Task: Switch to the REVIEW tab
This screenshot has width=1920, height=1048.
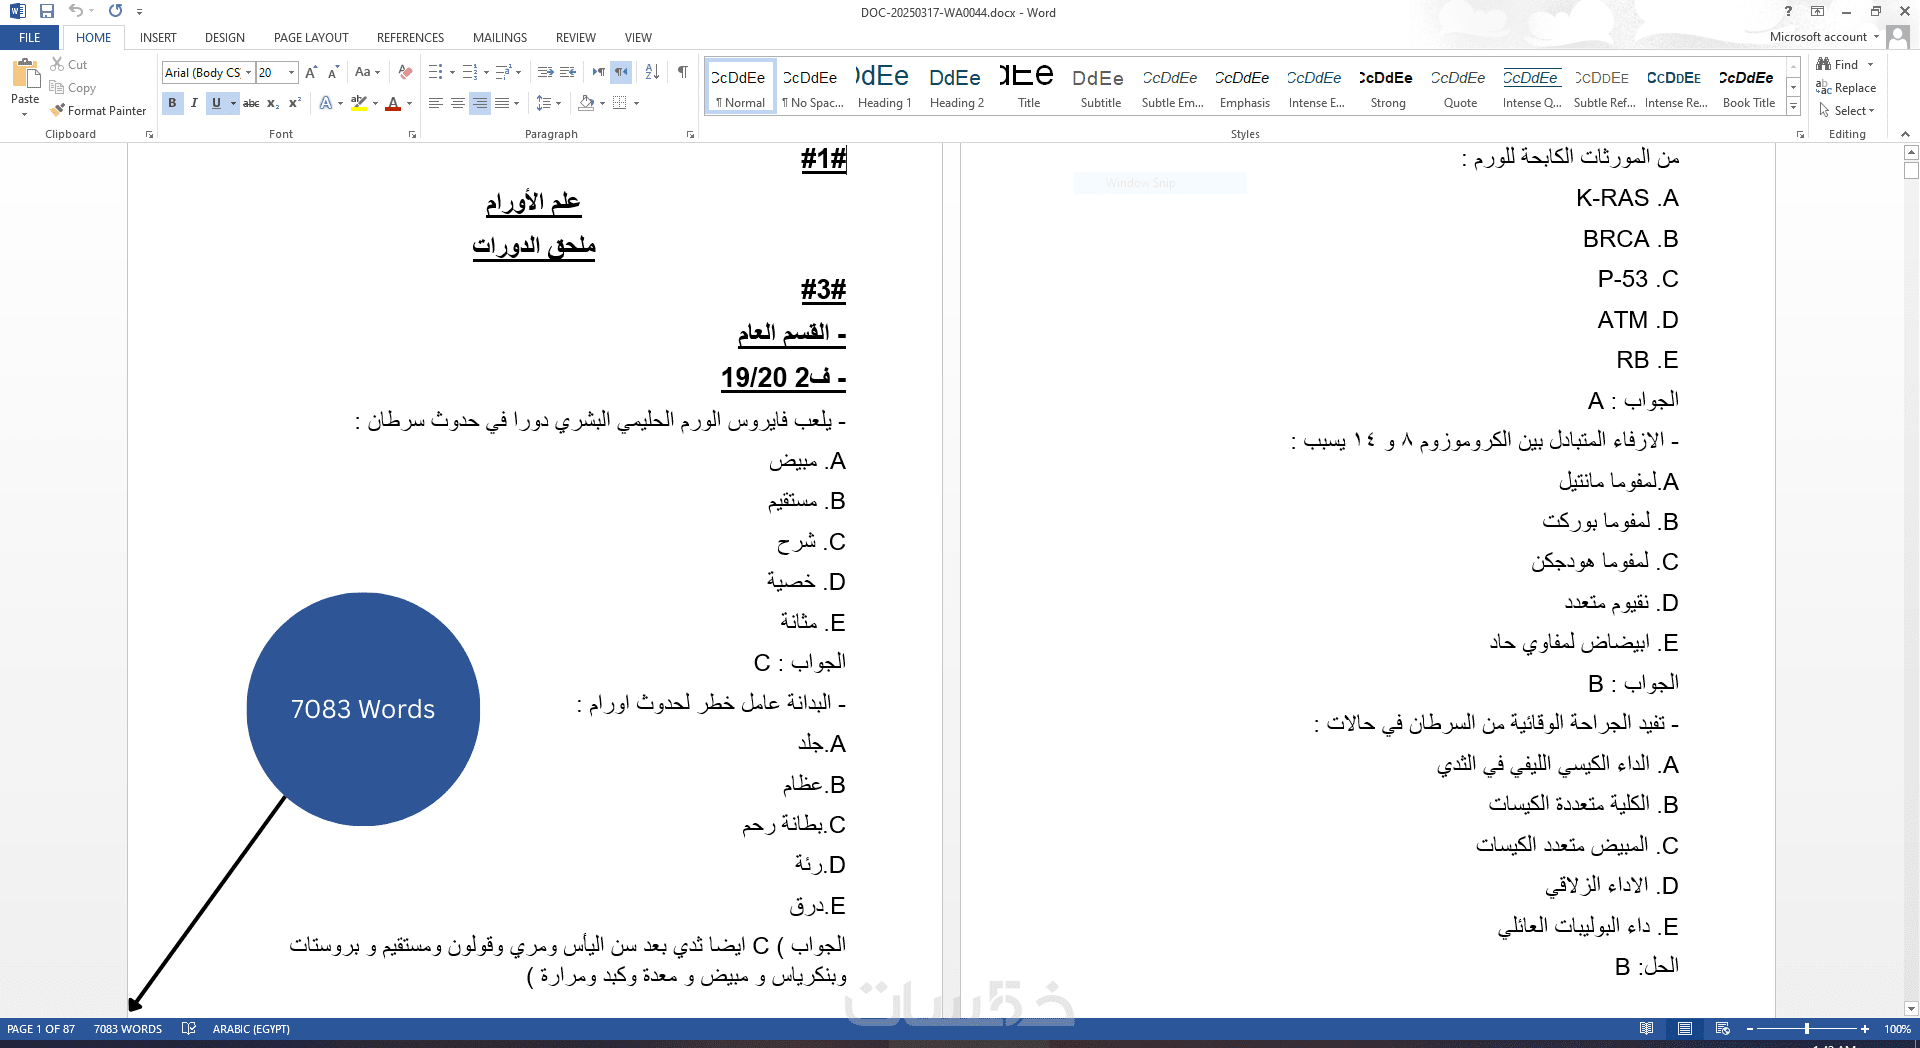Action: click(x=575, y=38)
